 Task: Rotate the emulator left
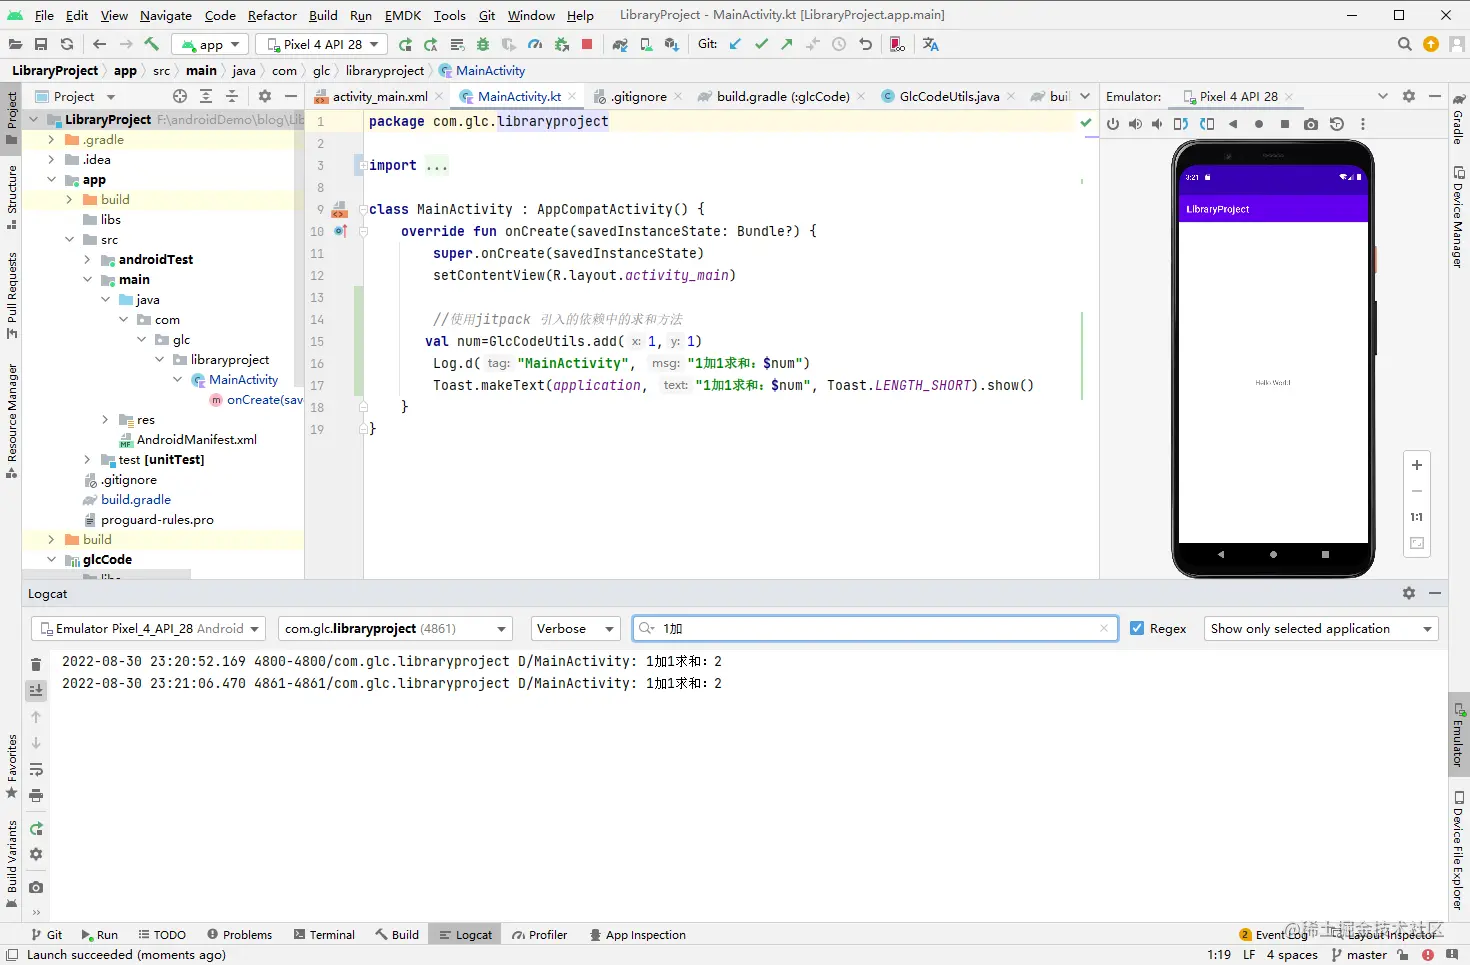(x=1181, y=124)
